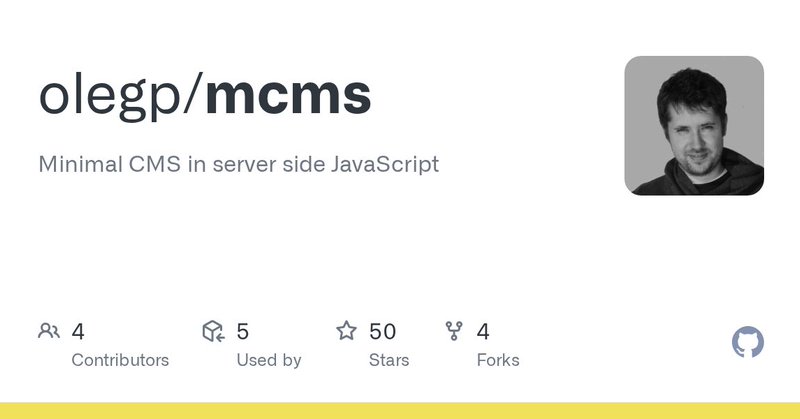Image resolution: width=800 pixels, height=419 pixels.
Task: Click the forks count number
Action: click(483, 332)
